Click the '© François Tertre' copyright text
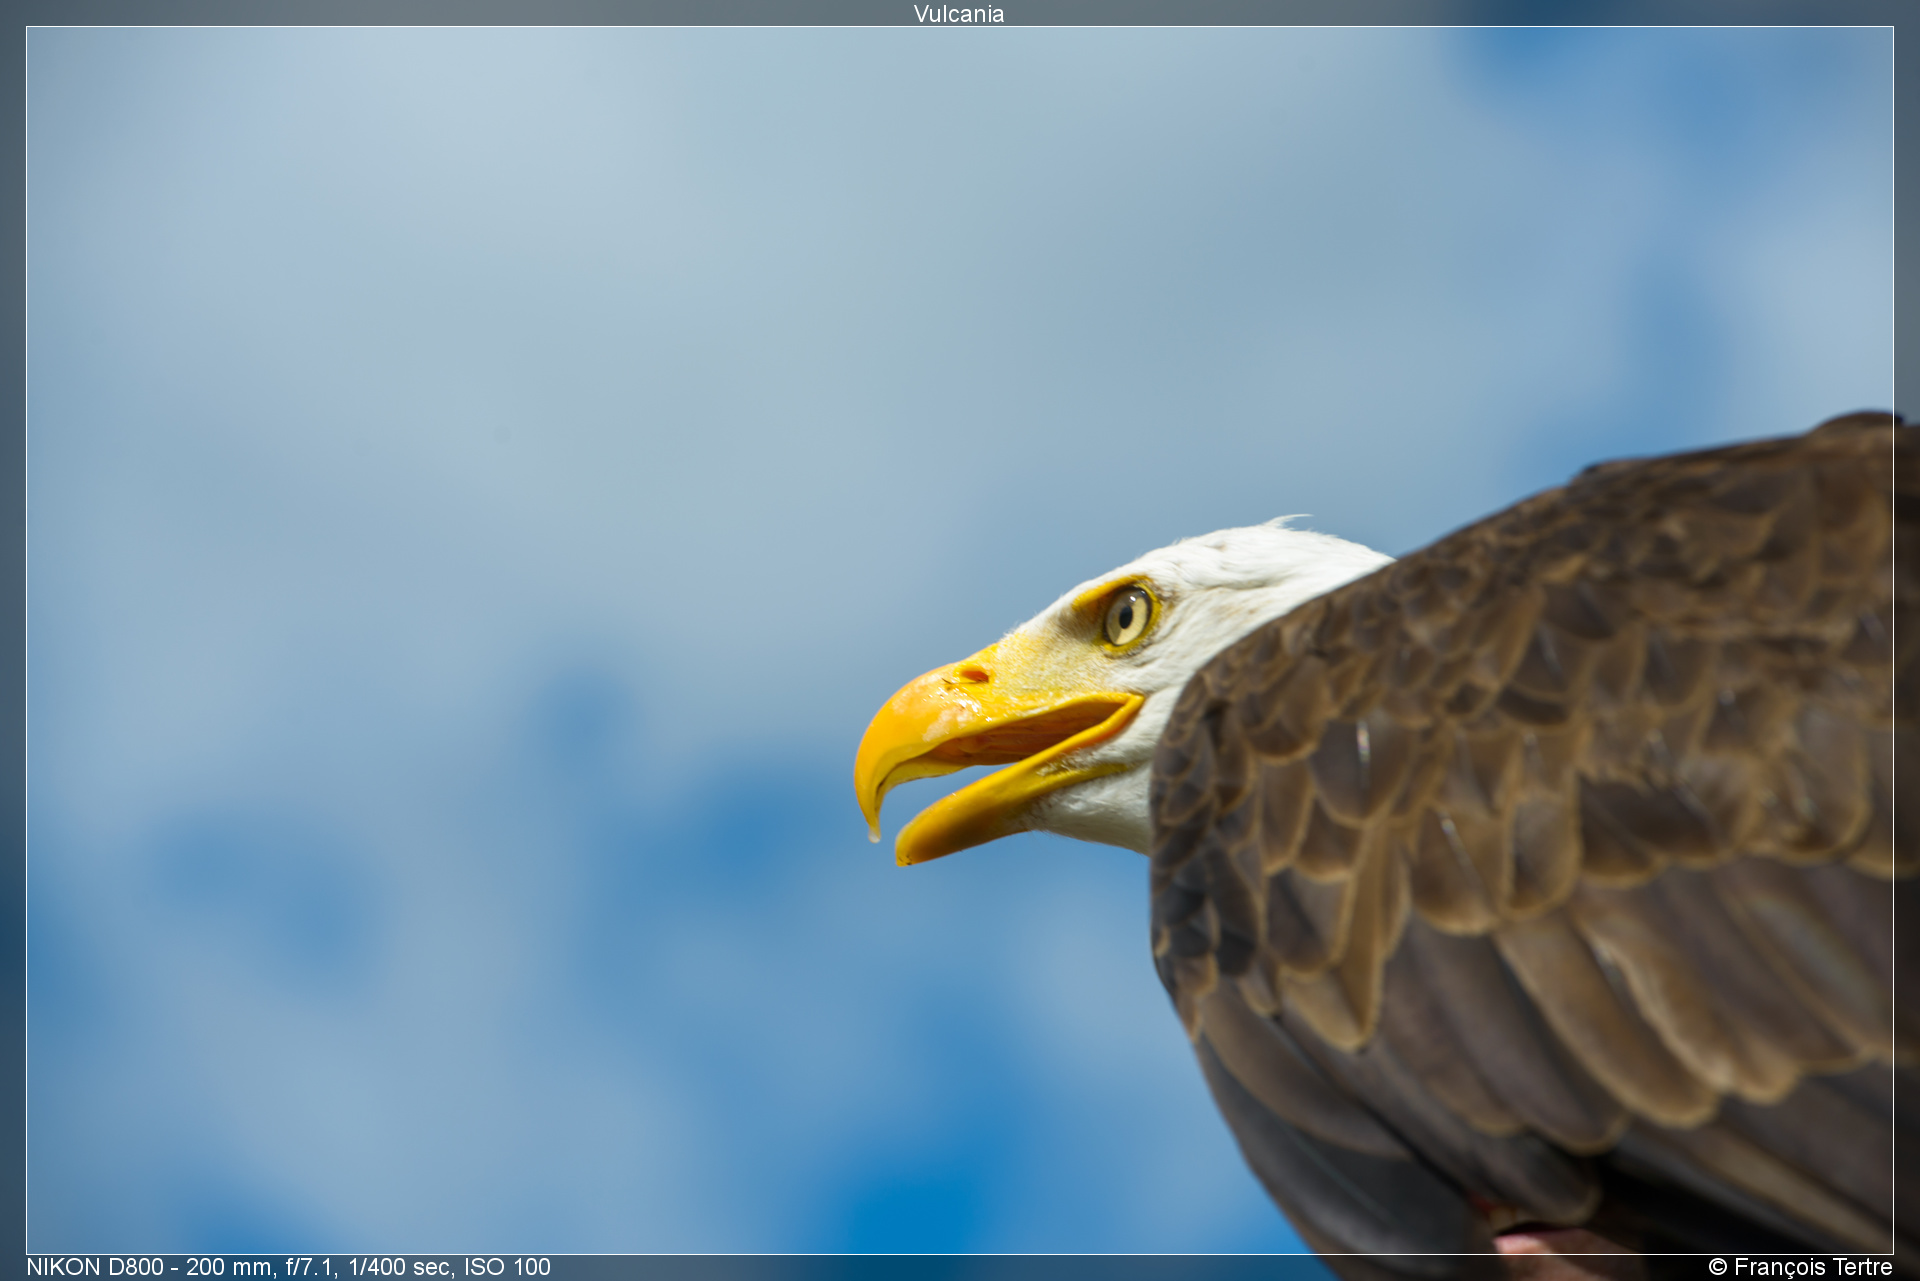 (1800, 1267)
